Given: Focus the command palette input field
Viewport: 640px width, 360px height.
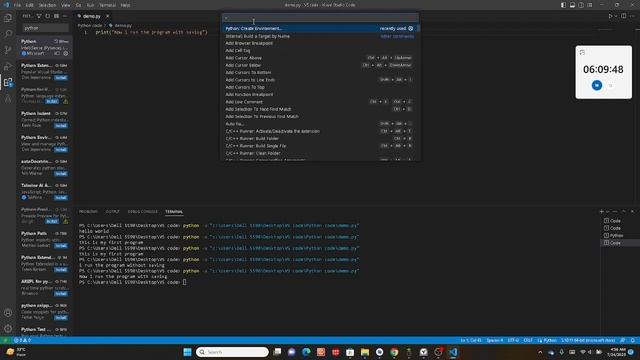Looking at the screenshot, I should point(320,18).
